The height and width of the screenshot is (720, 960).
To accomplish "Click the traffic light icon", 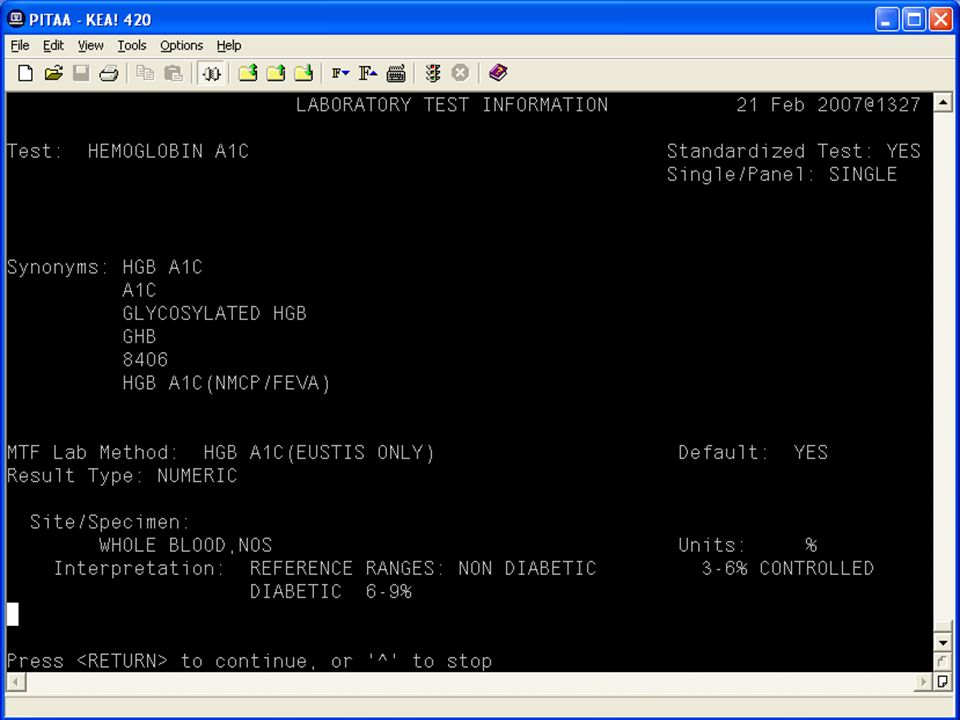I will [433, 73].
